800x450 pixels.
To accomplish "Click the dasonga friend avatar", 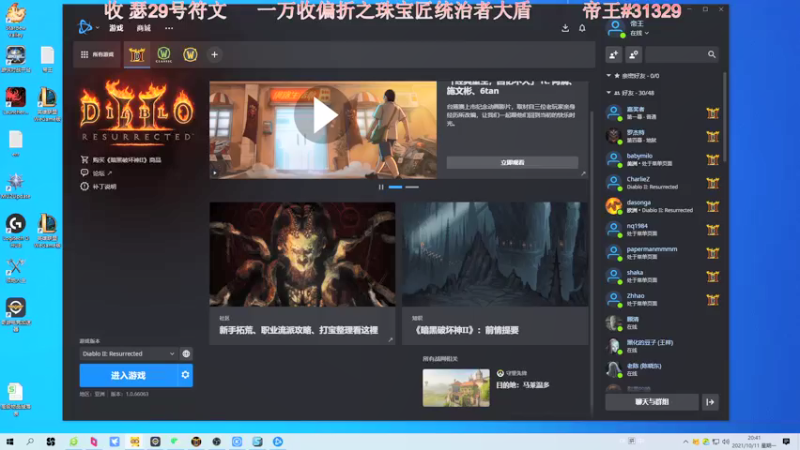I will click(x=614, y=206).
